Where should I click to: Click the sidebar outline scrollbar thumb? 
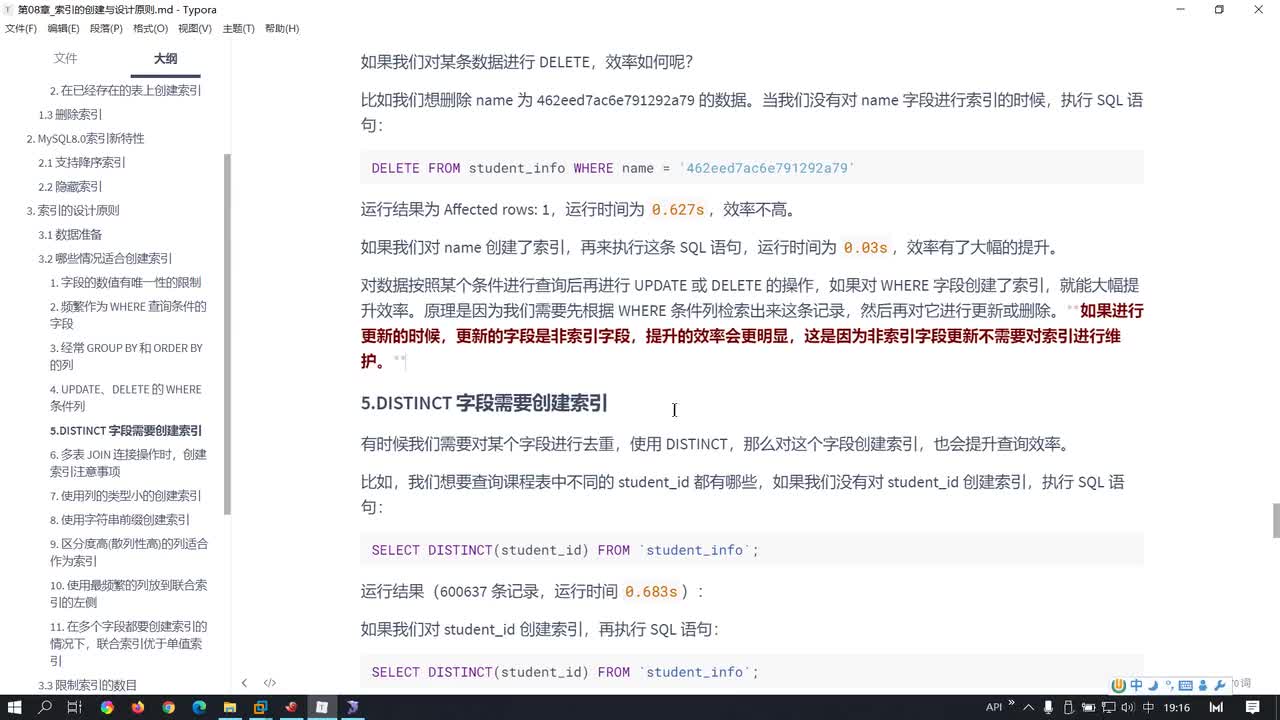pos(227,334)
